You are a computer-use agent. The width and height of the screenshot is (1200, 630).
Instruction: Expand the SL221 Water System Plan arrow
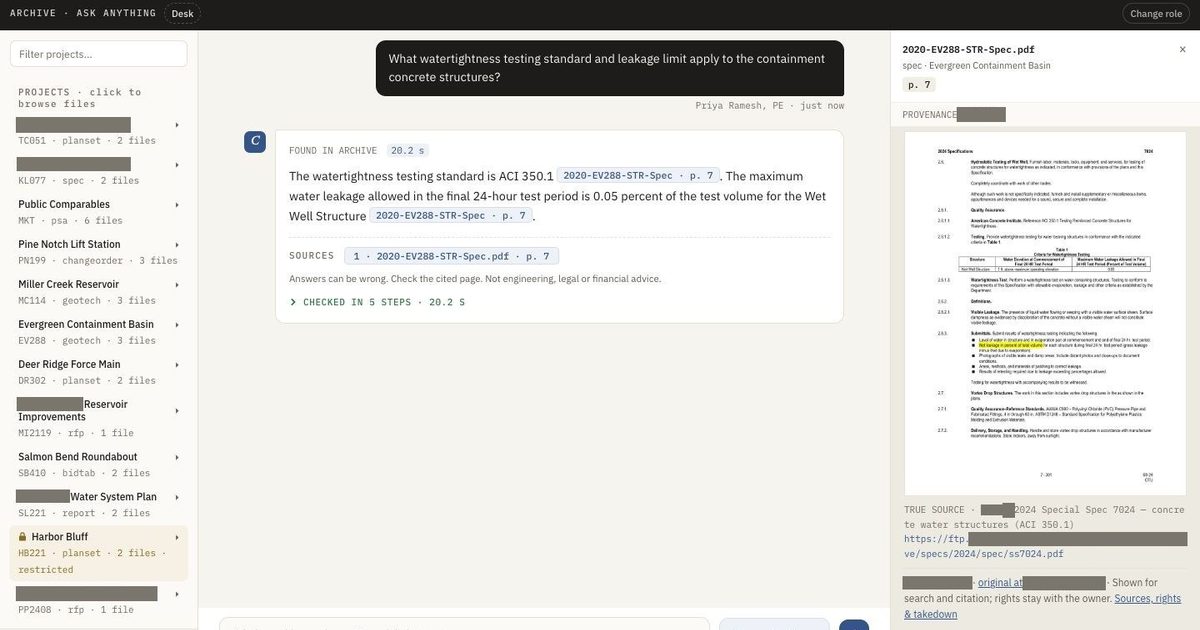pyautogui.click(x=177, y=498)
